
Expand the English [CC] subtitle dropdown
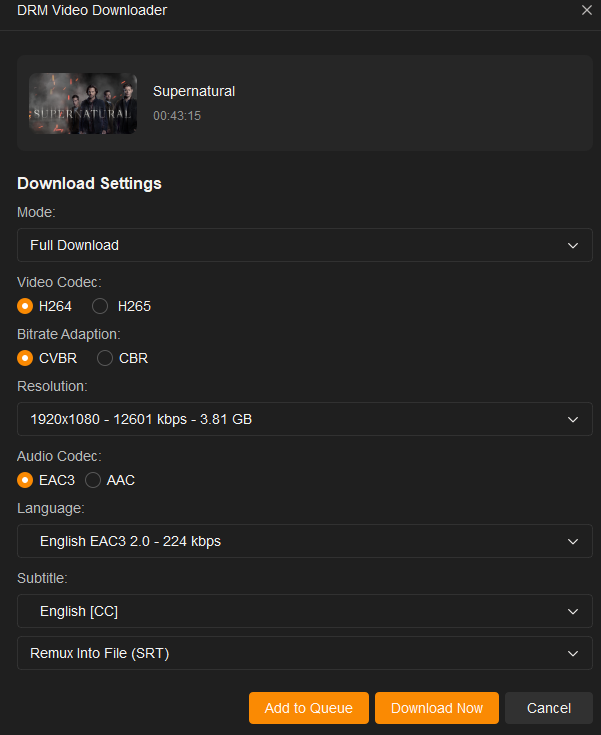click(x=304, y=611)
